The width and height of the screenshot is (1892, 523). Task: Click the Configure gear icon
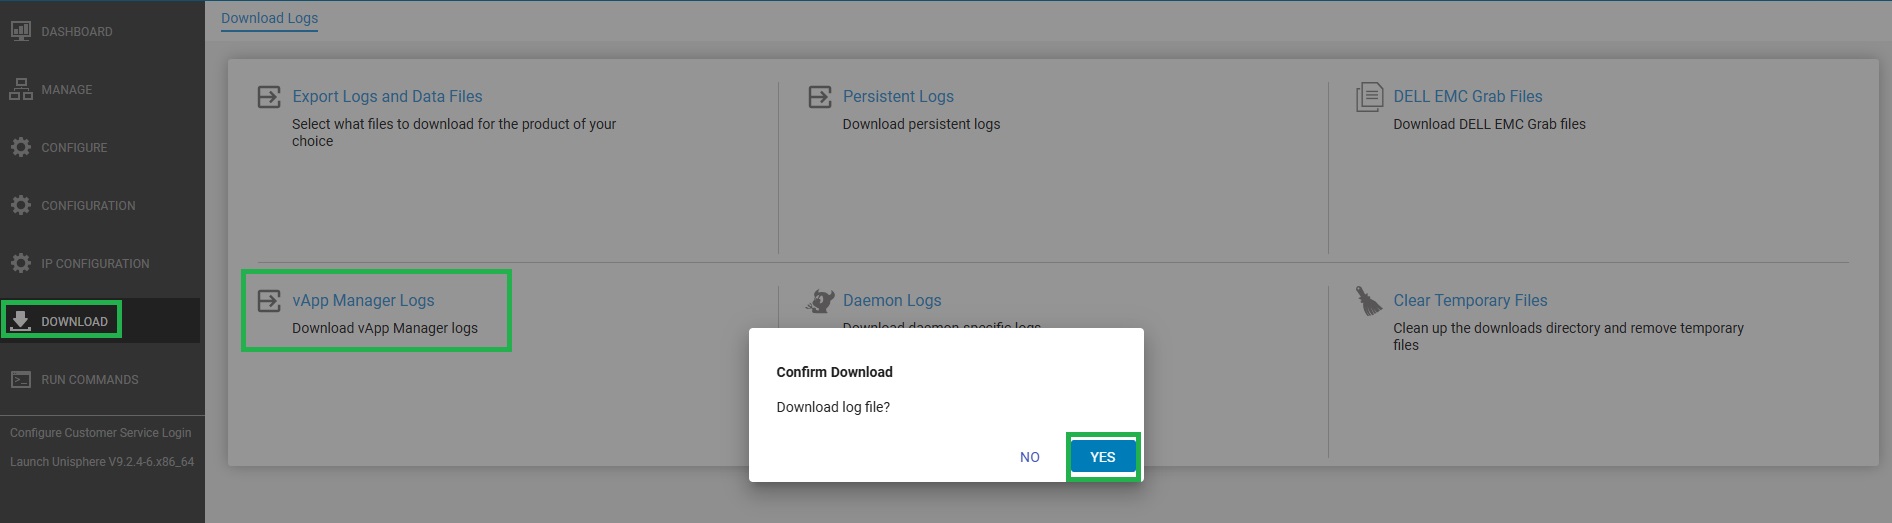tap(20, 147)
